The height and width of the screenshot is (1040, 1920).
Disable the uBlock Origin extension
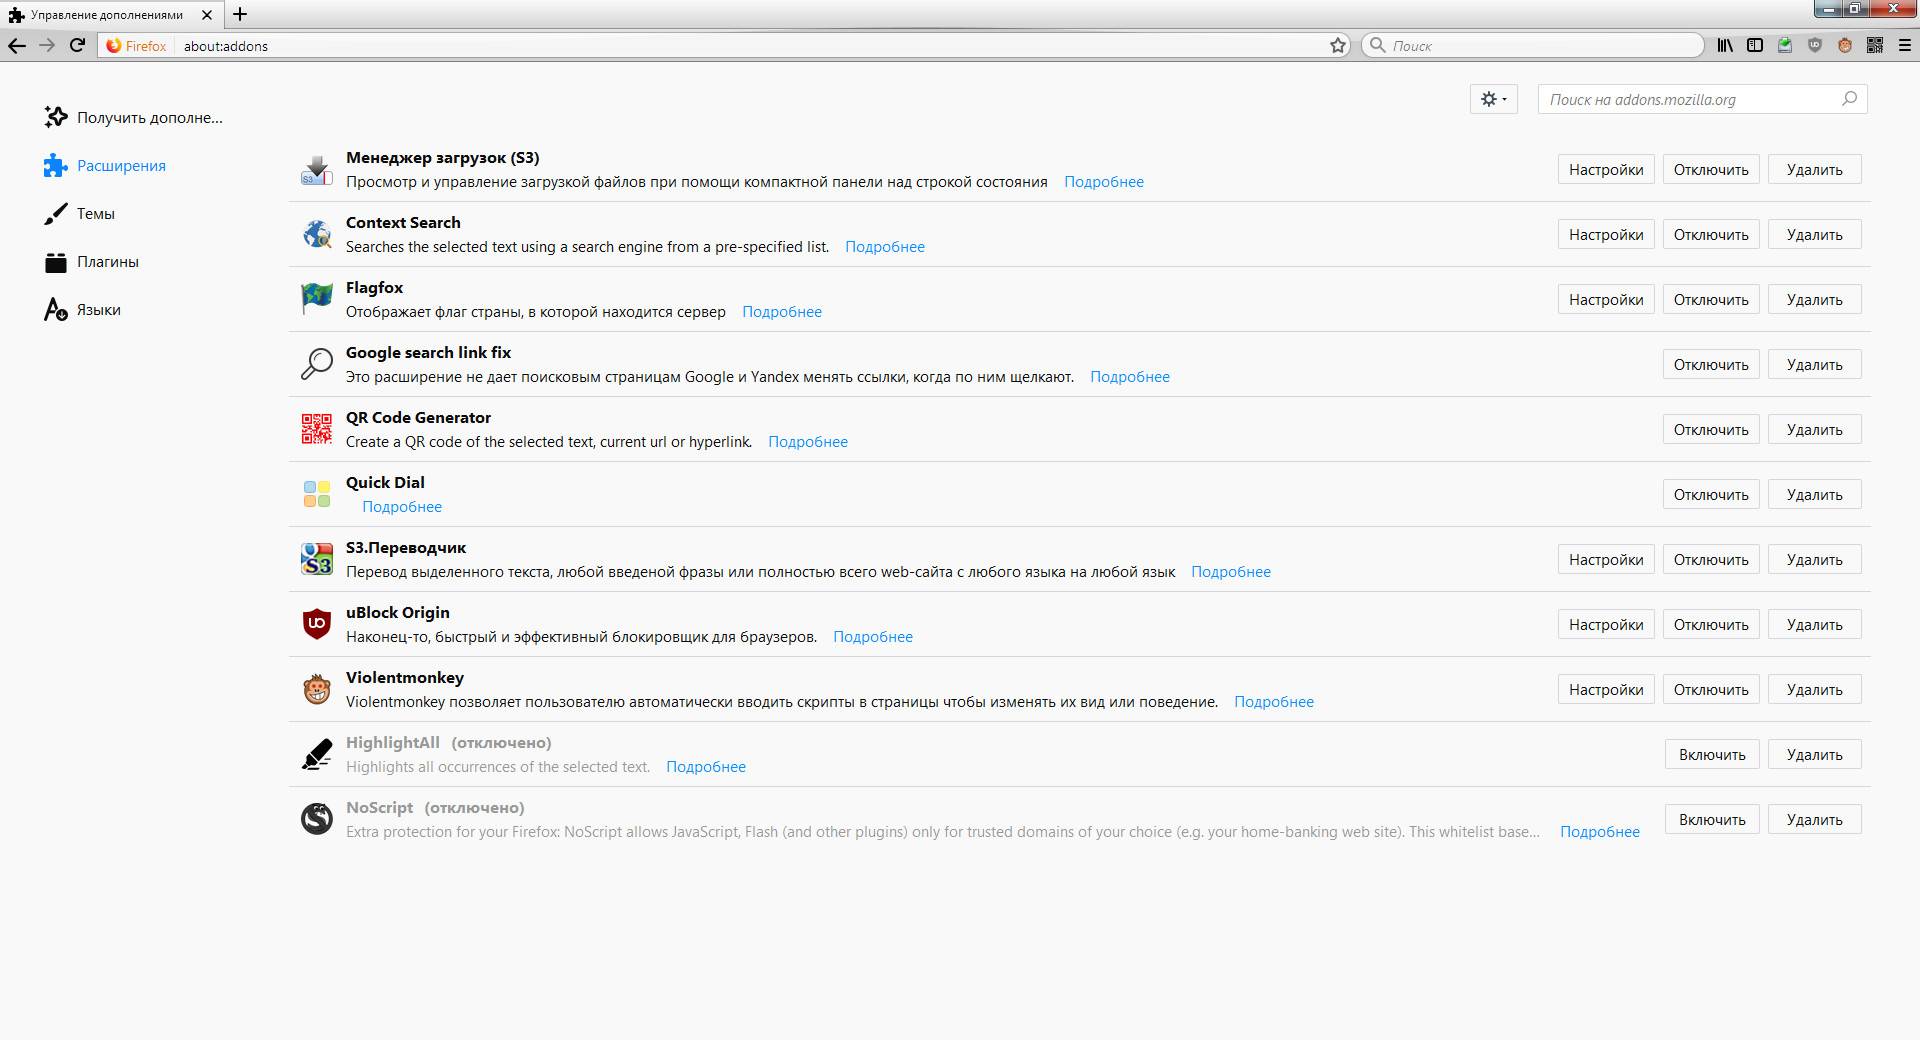click(x=1711, y=624)
